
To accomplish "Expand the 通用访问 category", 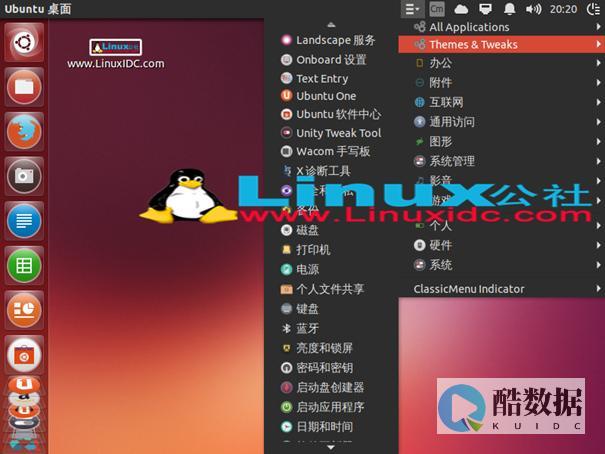I will coord(502,122).
